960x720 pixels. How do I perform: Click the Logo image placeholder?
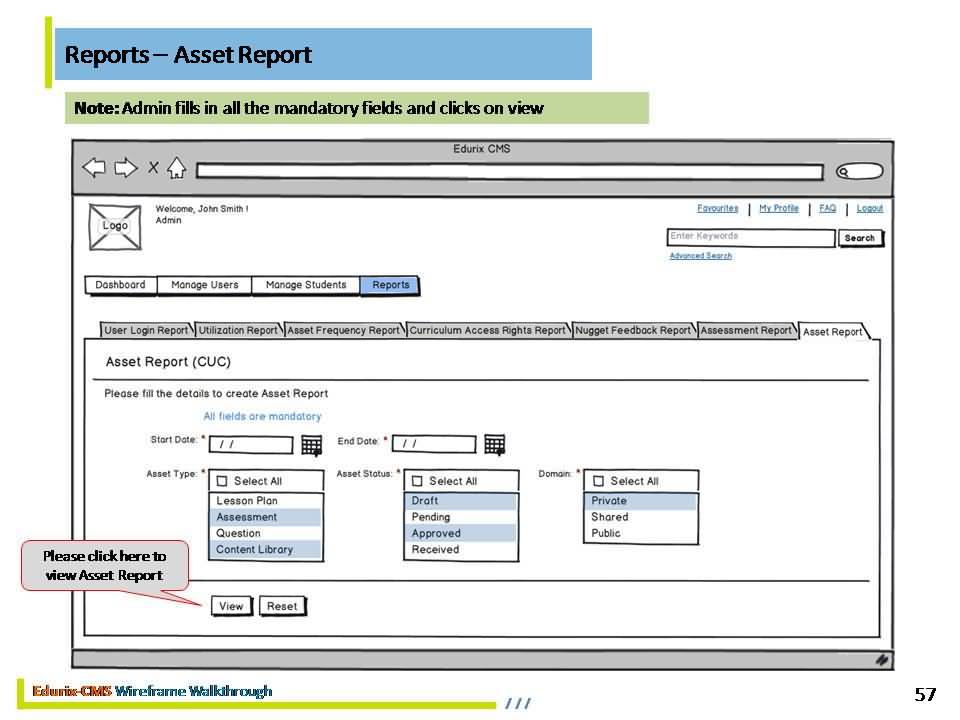click(115, 226)
